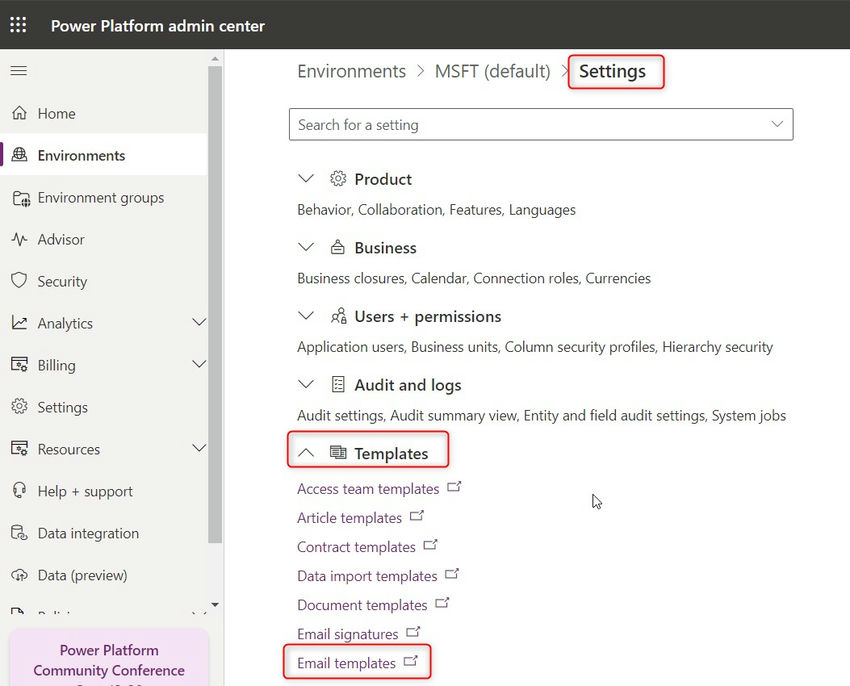Click the Security shield icon
The width and height of the screenshot is (850, 686).
tap(19, 281)
